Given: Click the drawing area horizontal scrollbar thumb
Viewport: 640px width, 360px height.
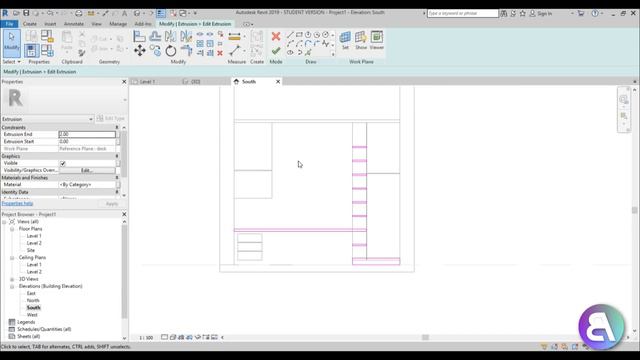Looking at the screenshot, I should 425,338.
